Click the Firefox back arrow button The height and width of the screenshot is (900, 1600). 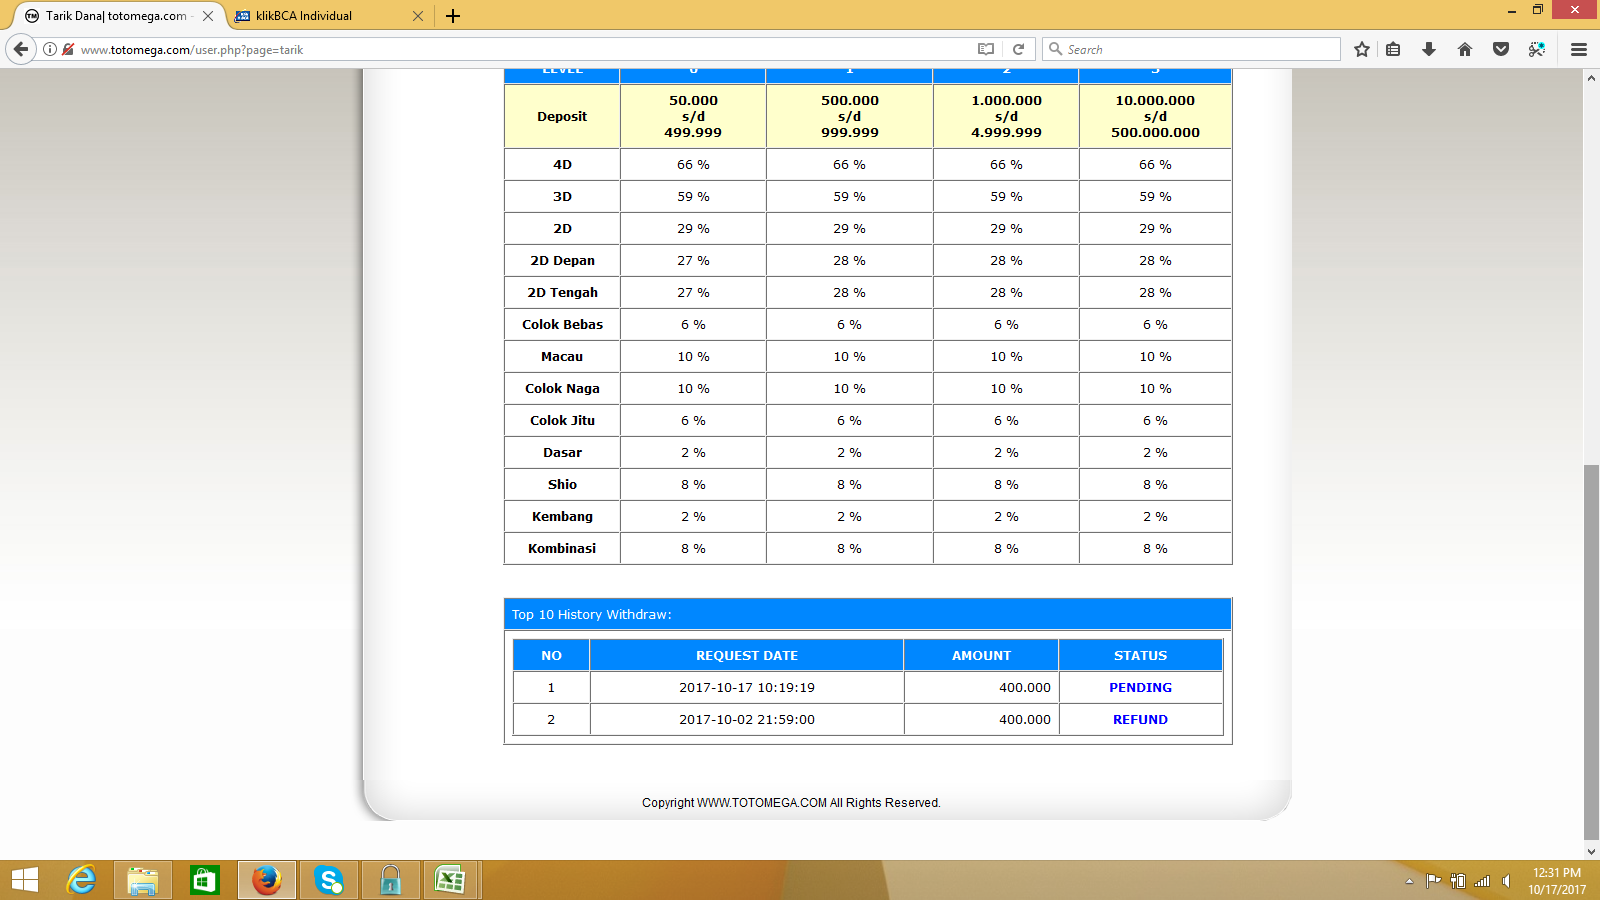[x=21, y=49]
